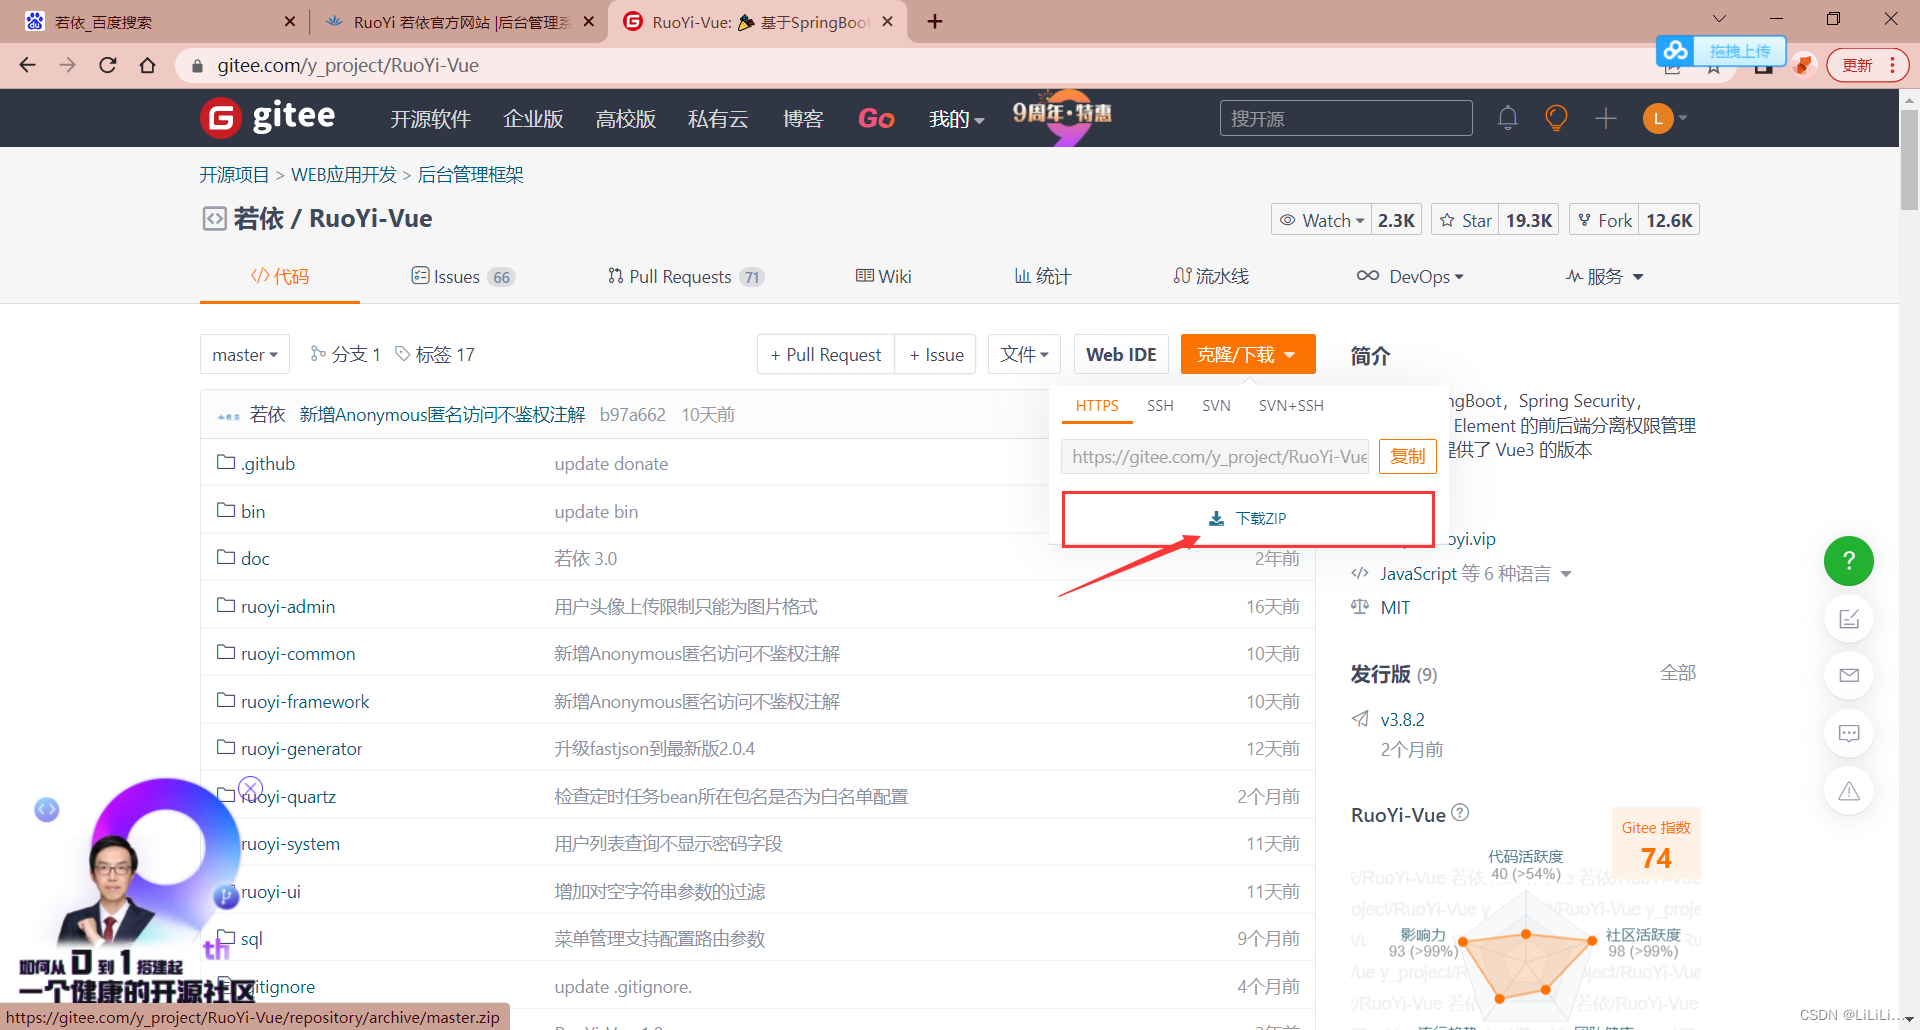
Task: Select the SSH clone tab
Action: 1160,405
